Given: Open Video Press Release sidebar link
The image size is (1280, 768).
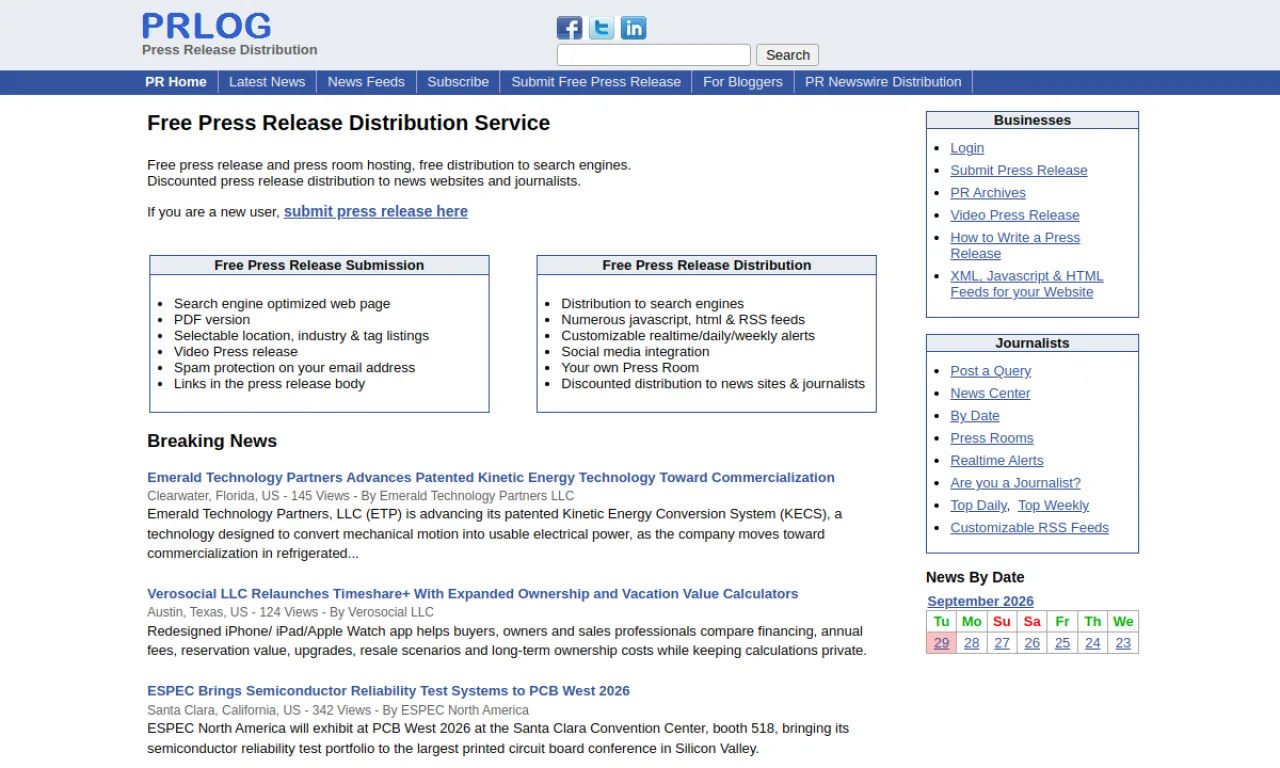Looking at the screenshot, I should click(x=1015, y=215).
